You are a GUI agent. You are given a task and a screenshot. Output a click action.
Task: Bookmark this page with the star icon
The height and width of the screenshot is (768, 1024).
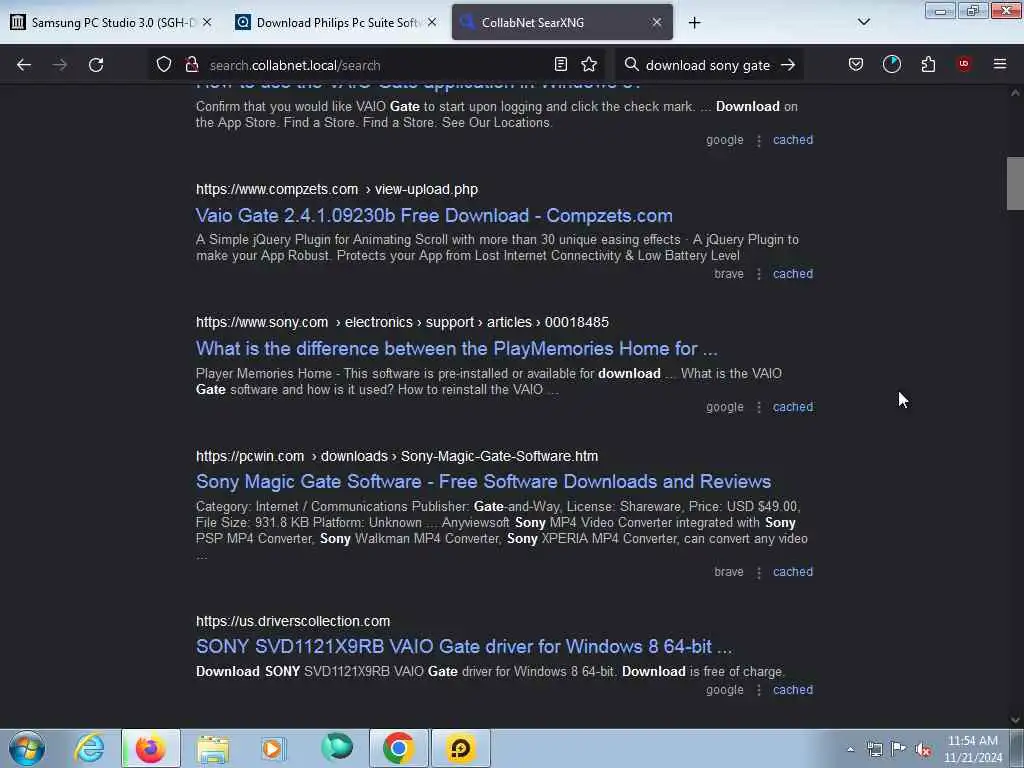point(589,64)
